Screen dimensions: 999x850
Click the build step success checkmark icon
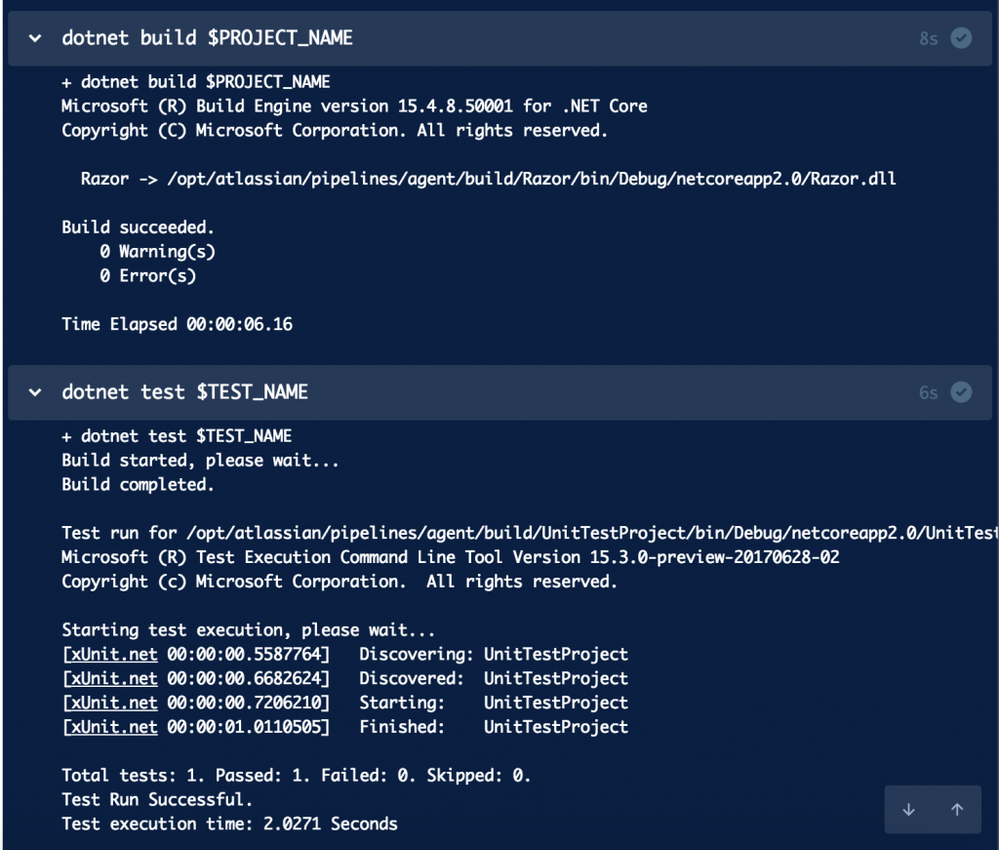click(961, 38)
